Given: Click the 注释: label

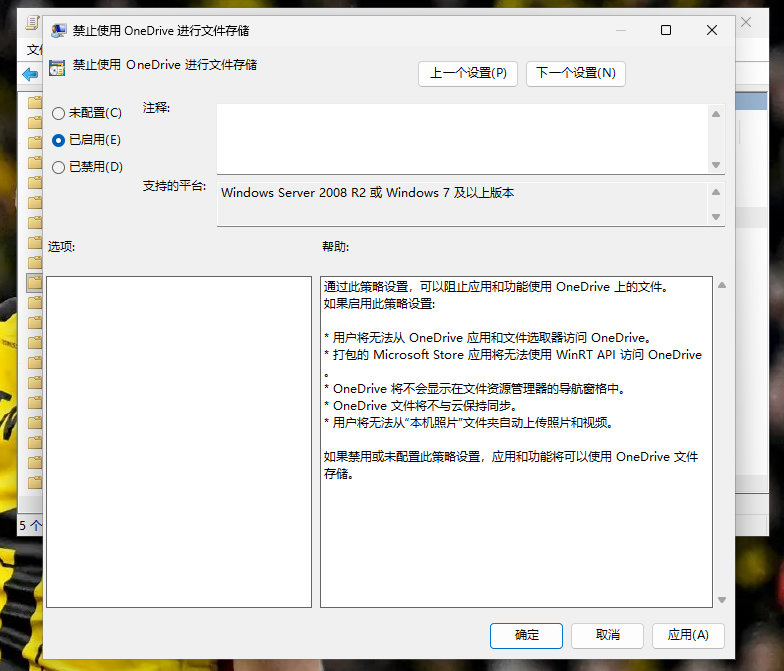Looking at the screenshot, I should pyautogui.click(x=156, y=108).
